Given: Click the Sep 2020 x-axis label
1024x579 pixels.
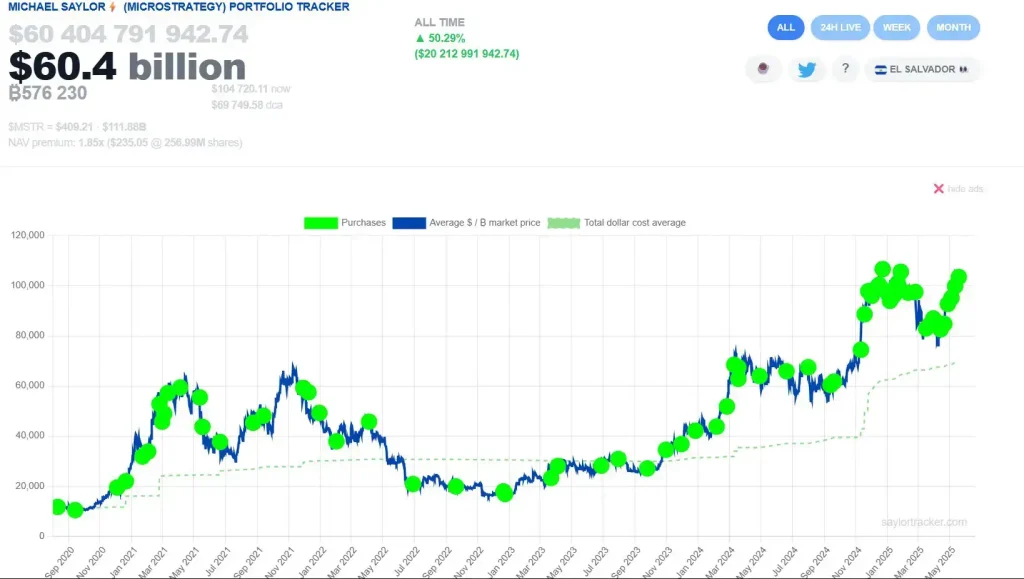Looking at the screenshot, I should tap(59, 562).
